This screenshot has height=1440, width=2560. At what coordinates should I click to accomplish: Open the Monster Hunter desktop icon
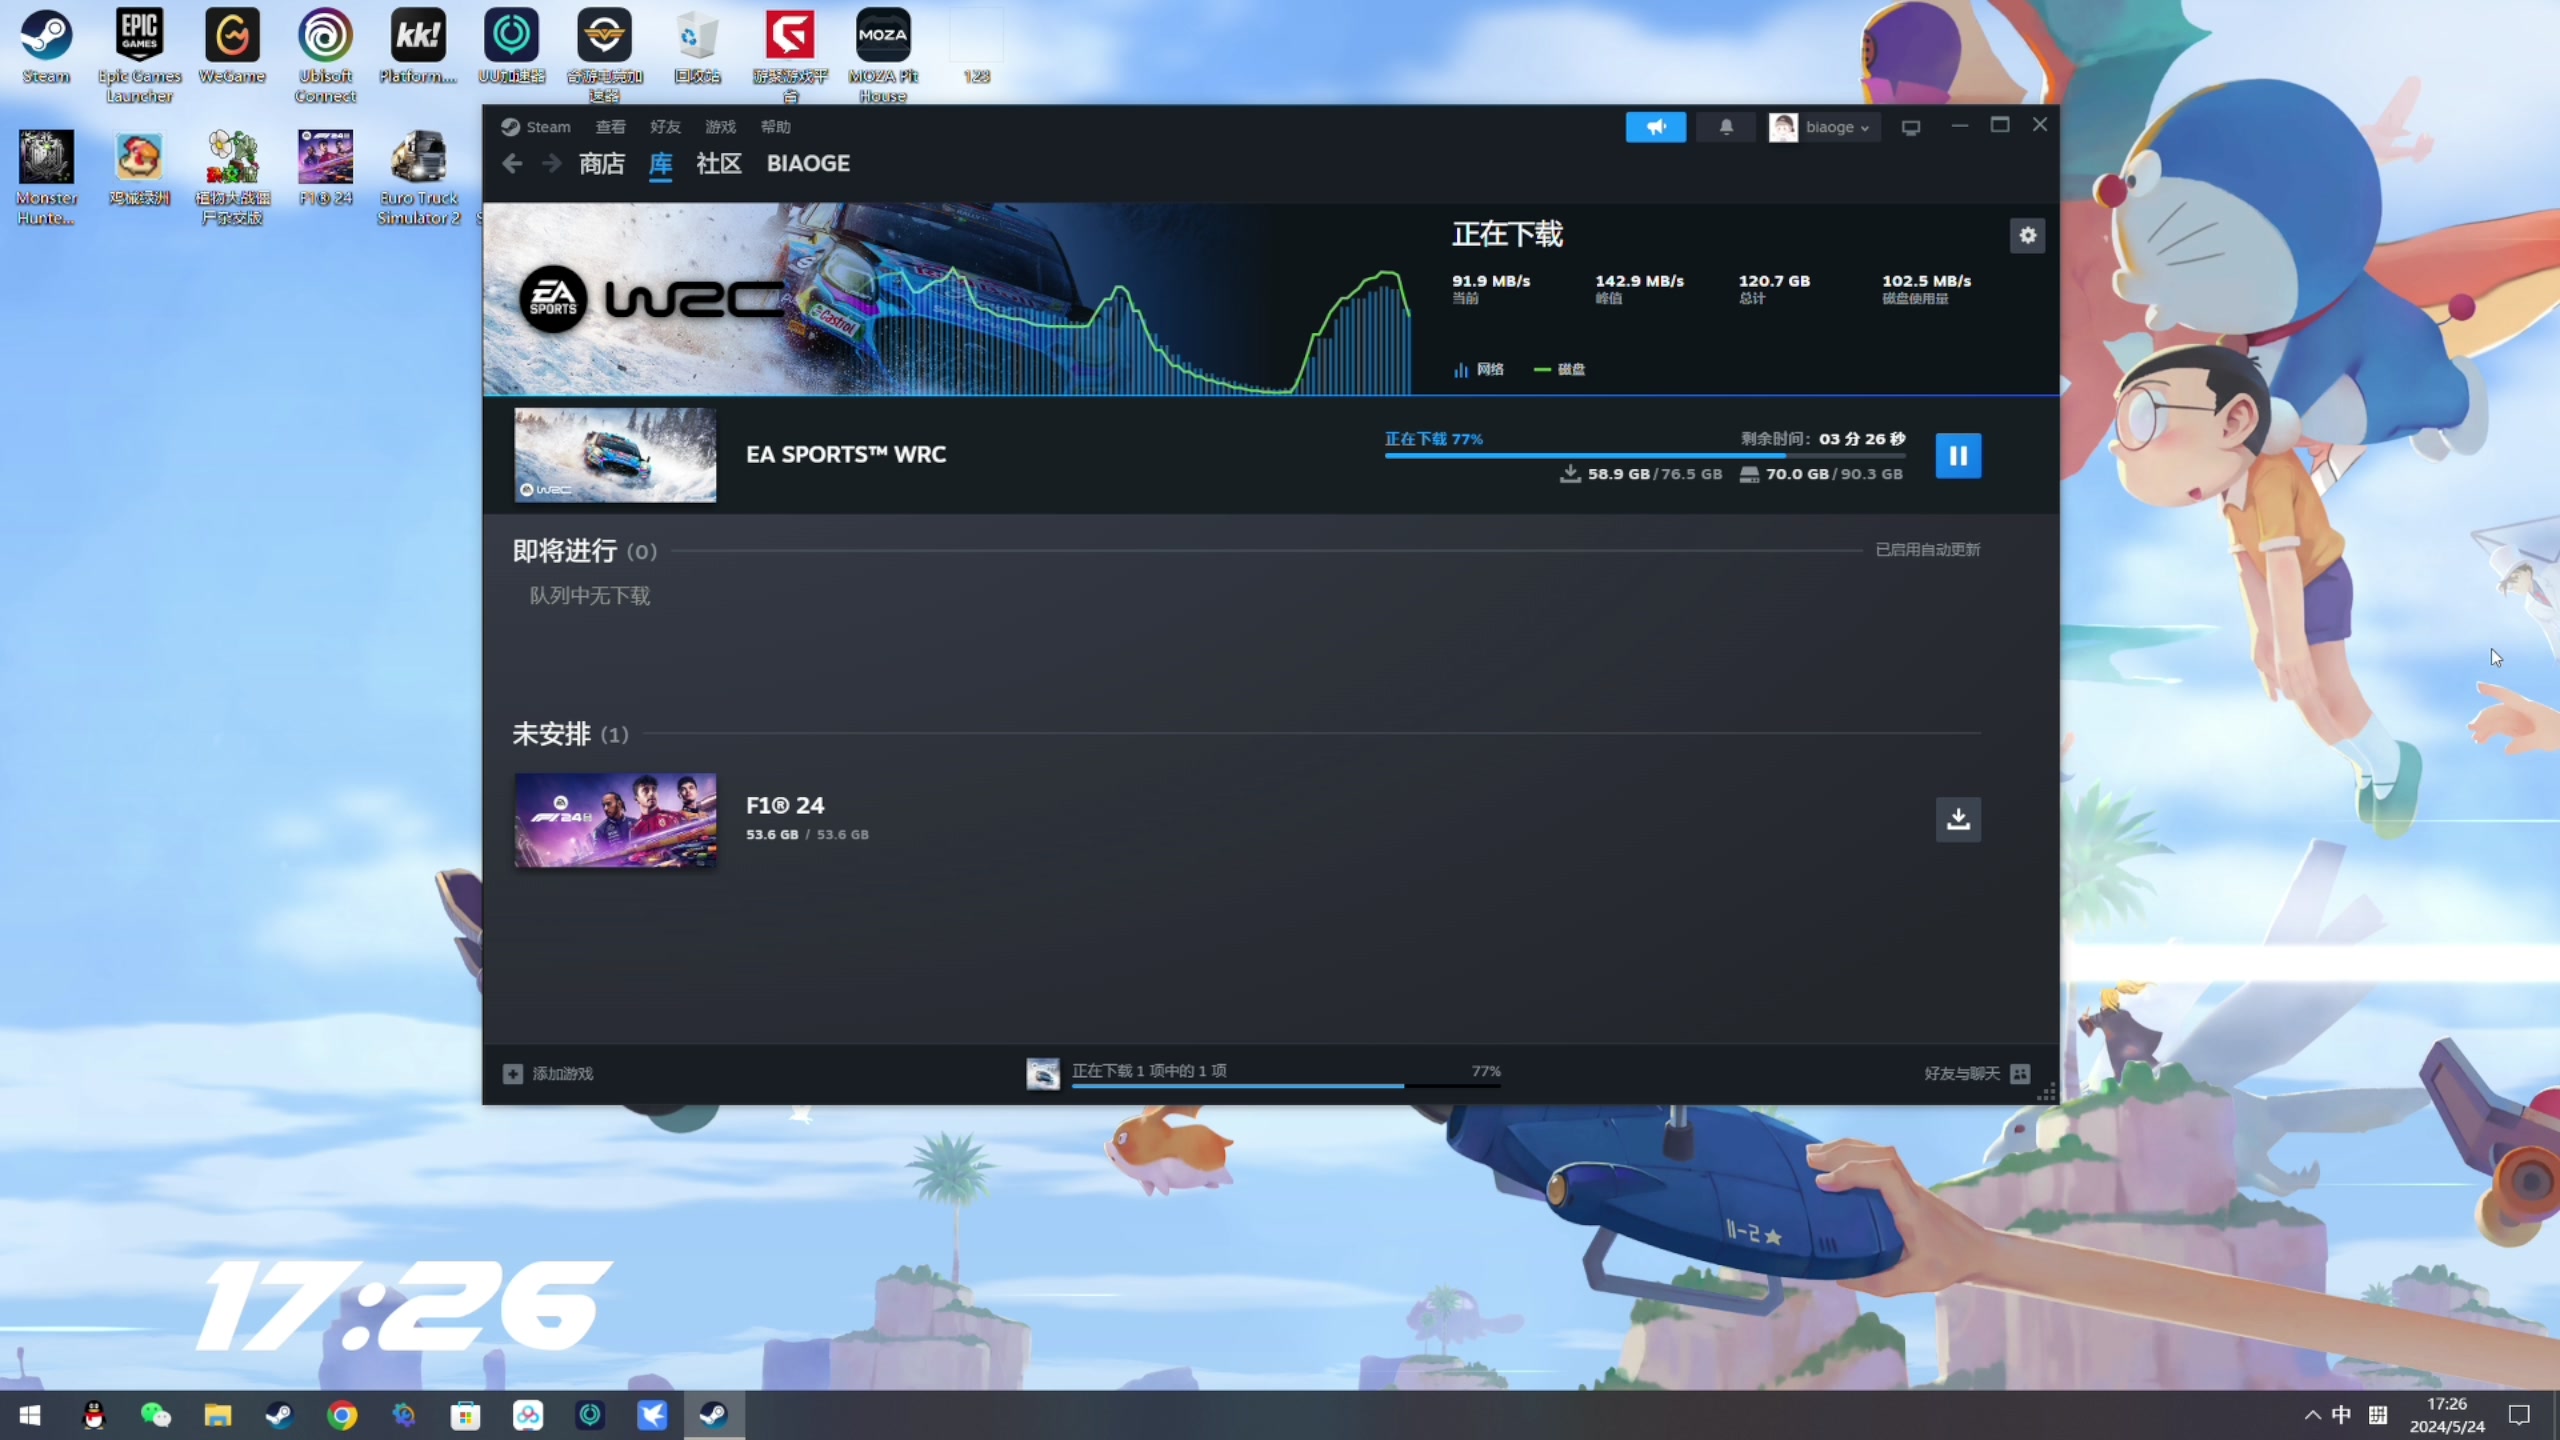(46, 178)
